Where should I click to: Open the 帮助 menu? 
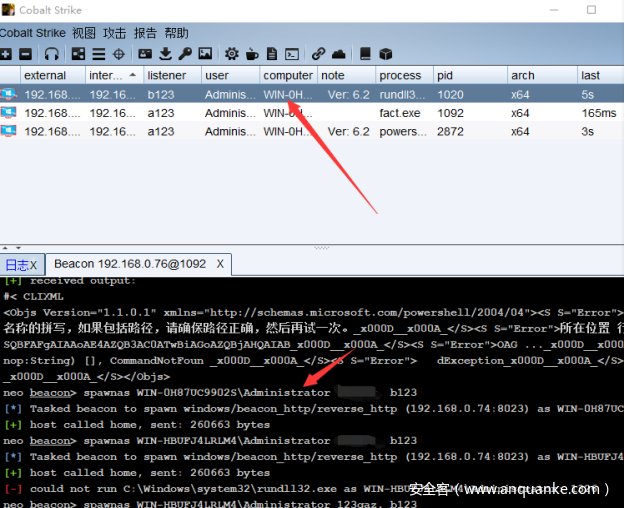[x=176, y=33]
